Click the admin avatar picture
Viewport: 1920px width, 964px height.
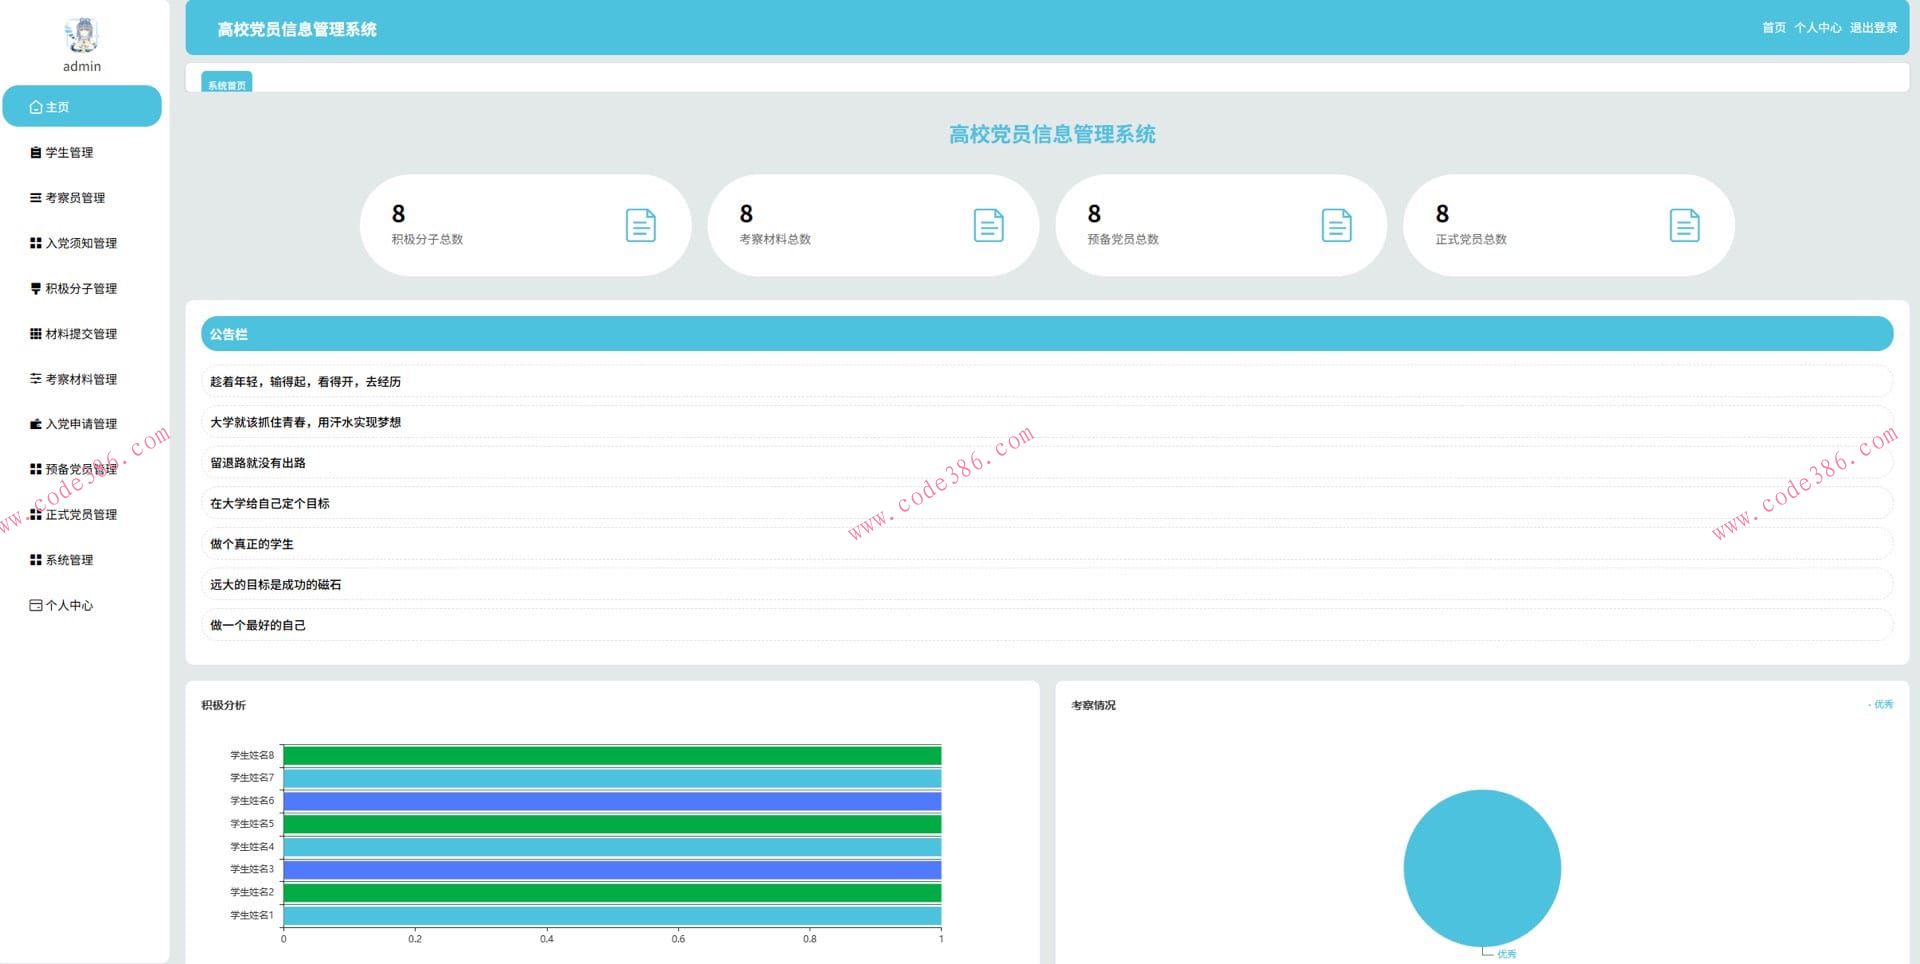[x=82, y=35]
